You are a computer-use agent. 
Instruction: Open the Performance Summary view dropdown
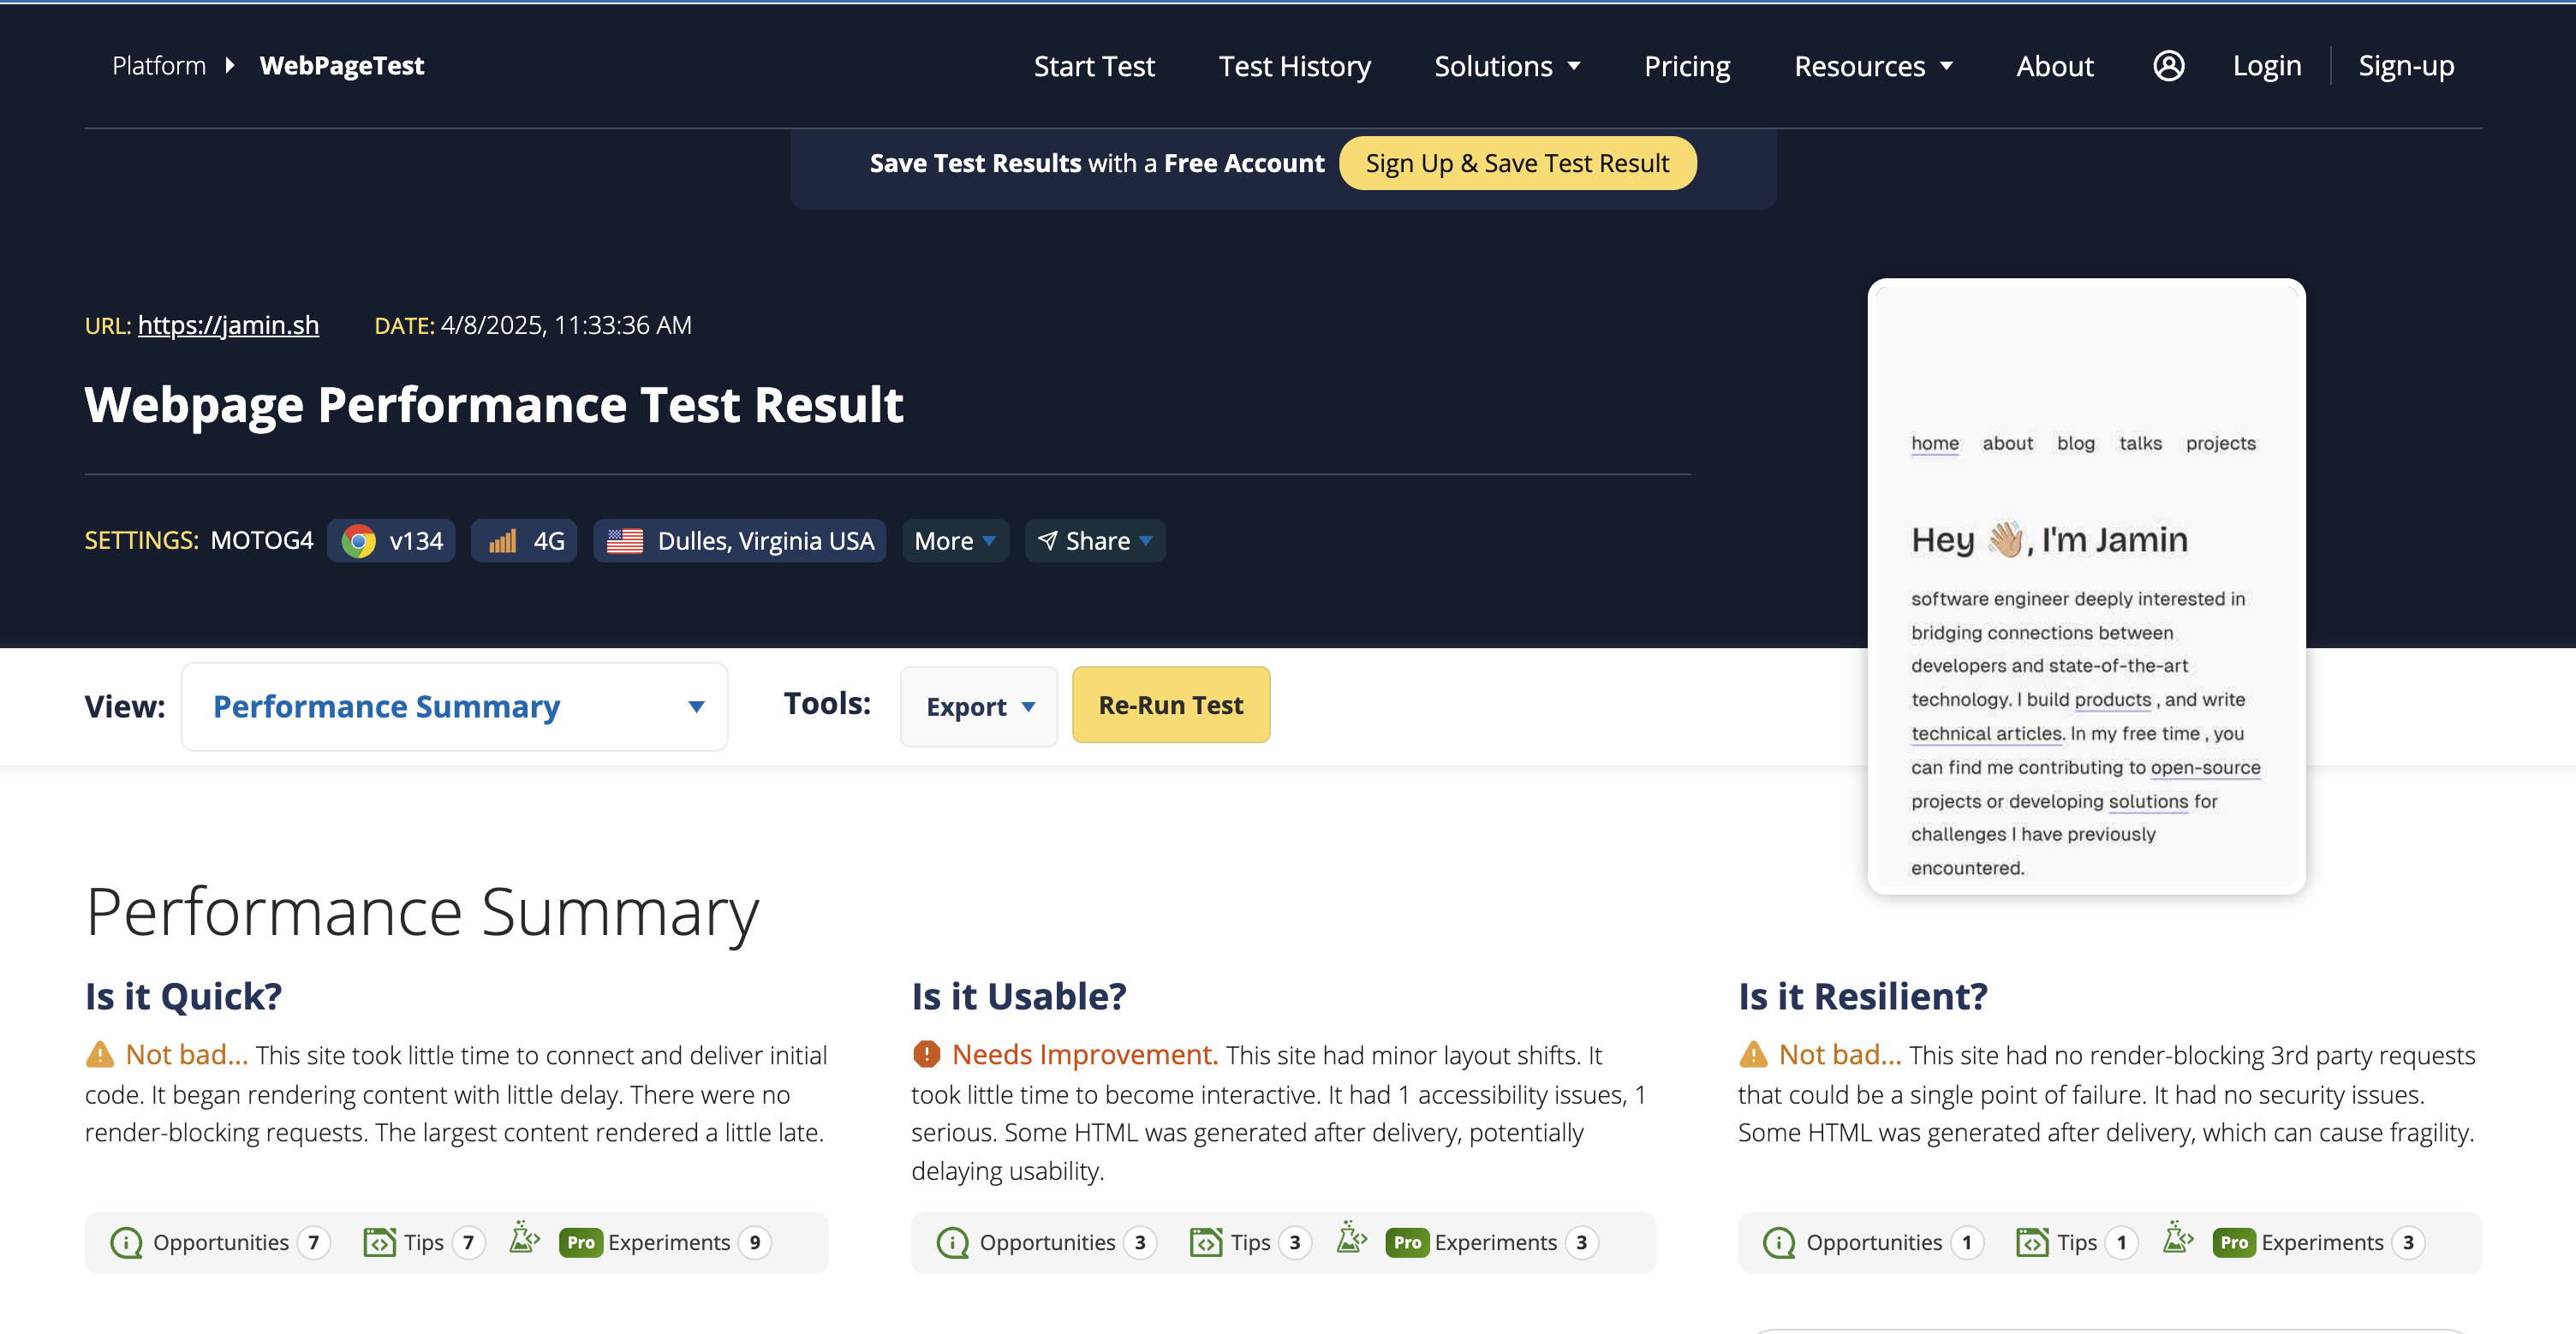(454, 706)
